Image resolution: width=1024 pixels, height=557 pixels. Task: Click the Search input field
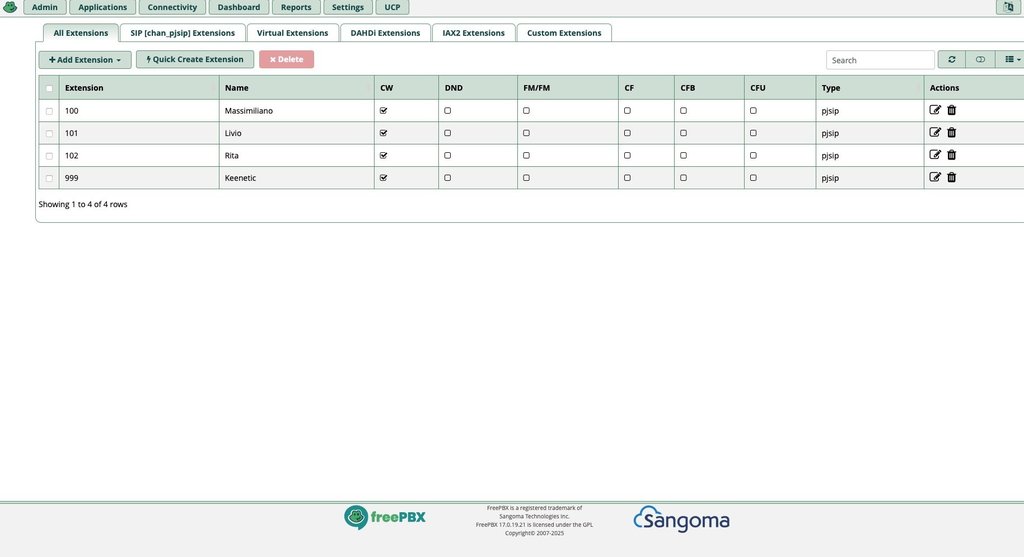click(880, 60)
